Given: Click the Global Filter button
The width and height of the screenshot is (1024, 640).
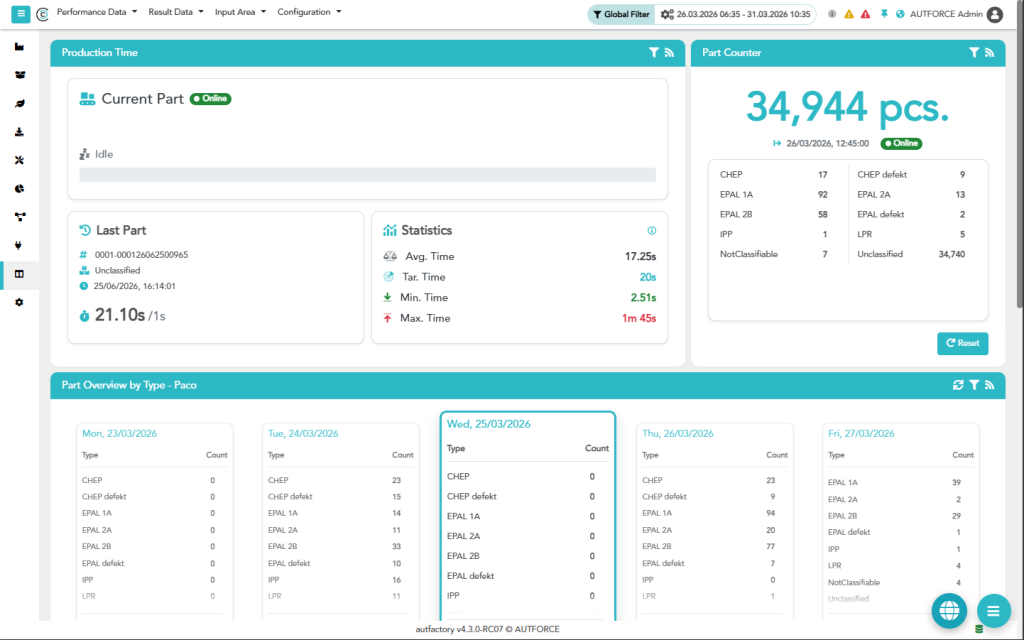Looking at the screenshot, I should pos(621,14).
